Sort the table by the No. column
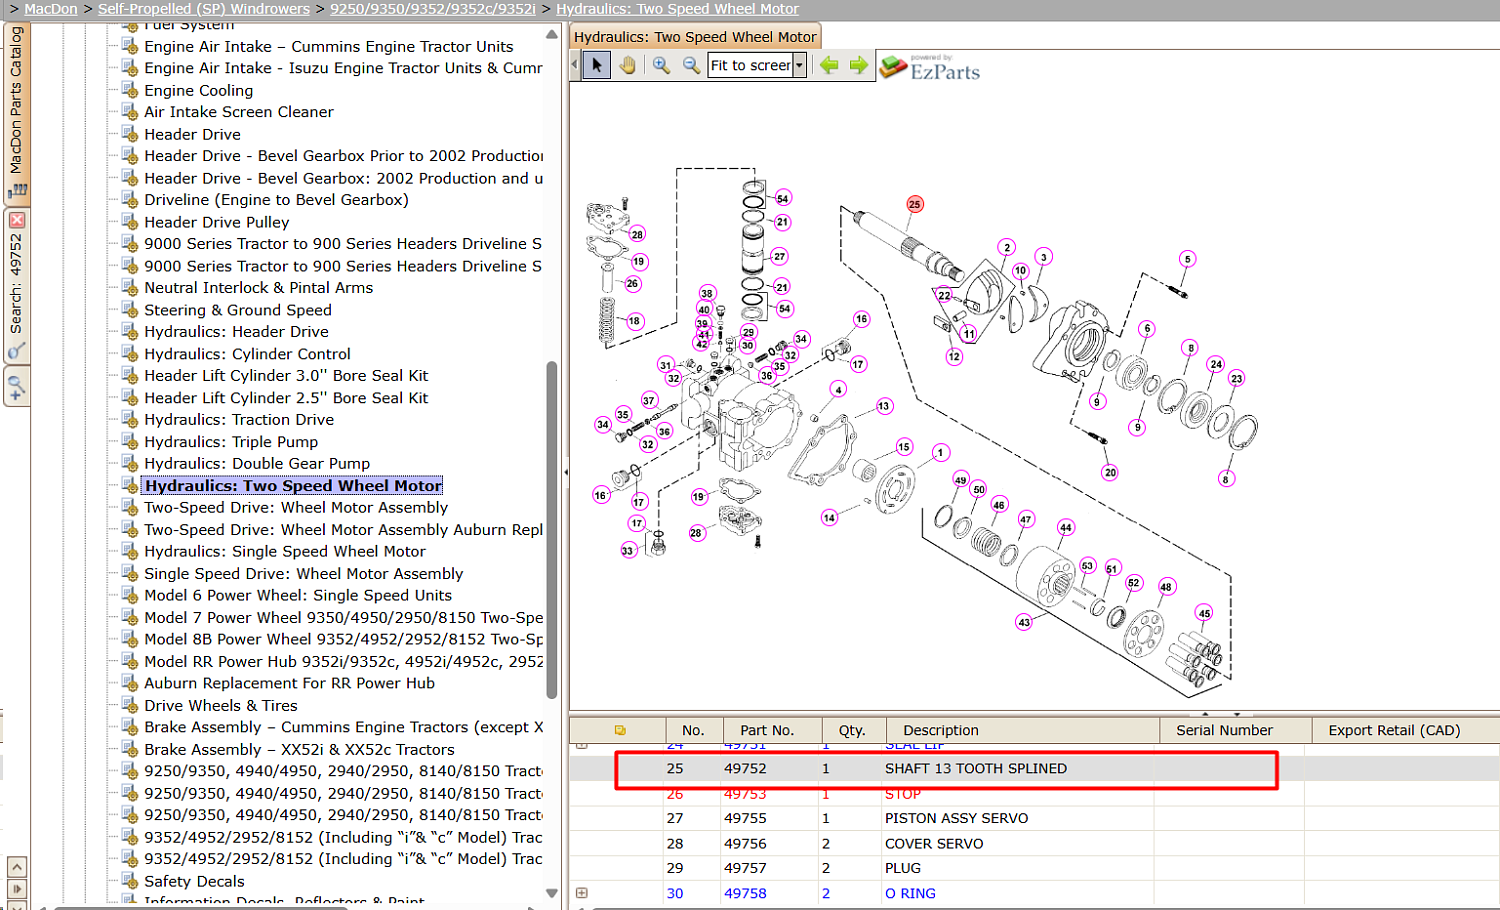Viewport: 1500px width, 910px height. 693,730
